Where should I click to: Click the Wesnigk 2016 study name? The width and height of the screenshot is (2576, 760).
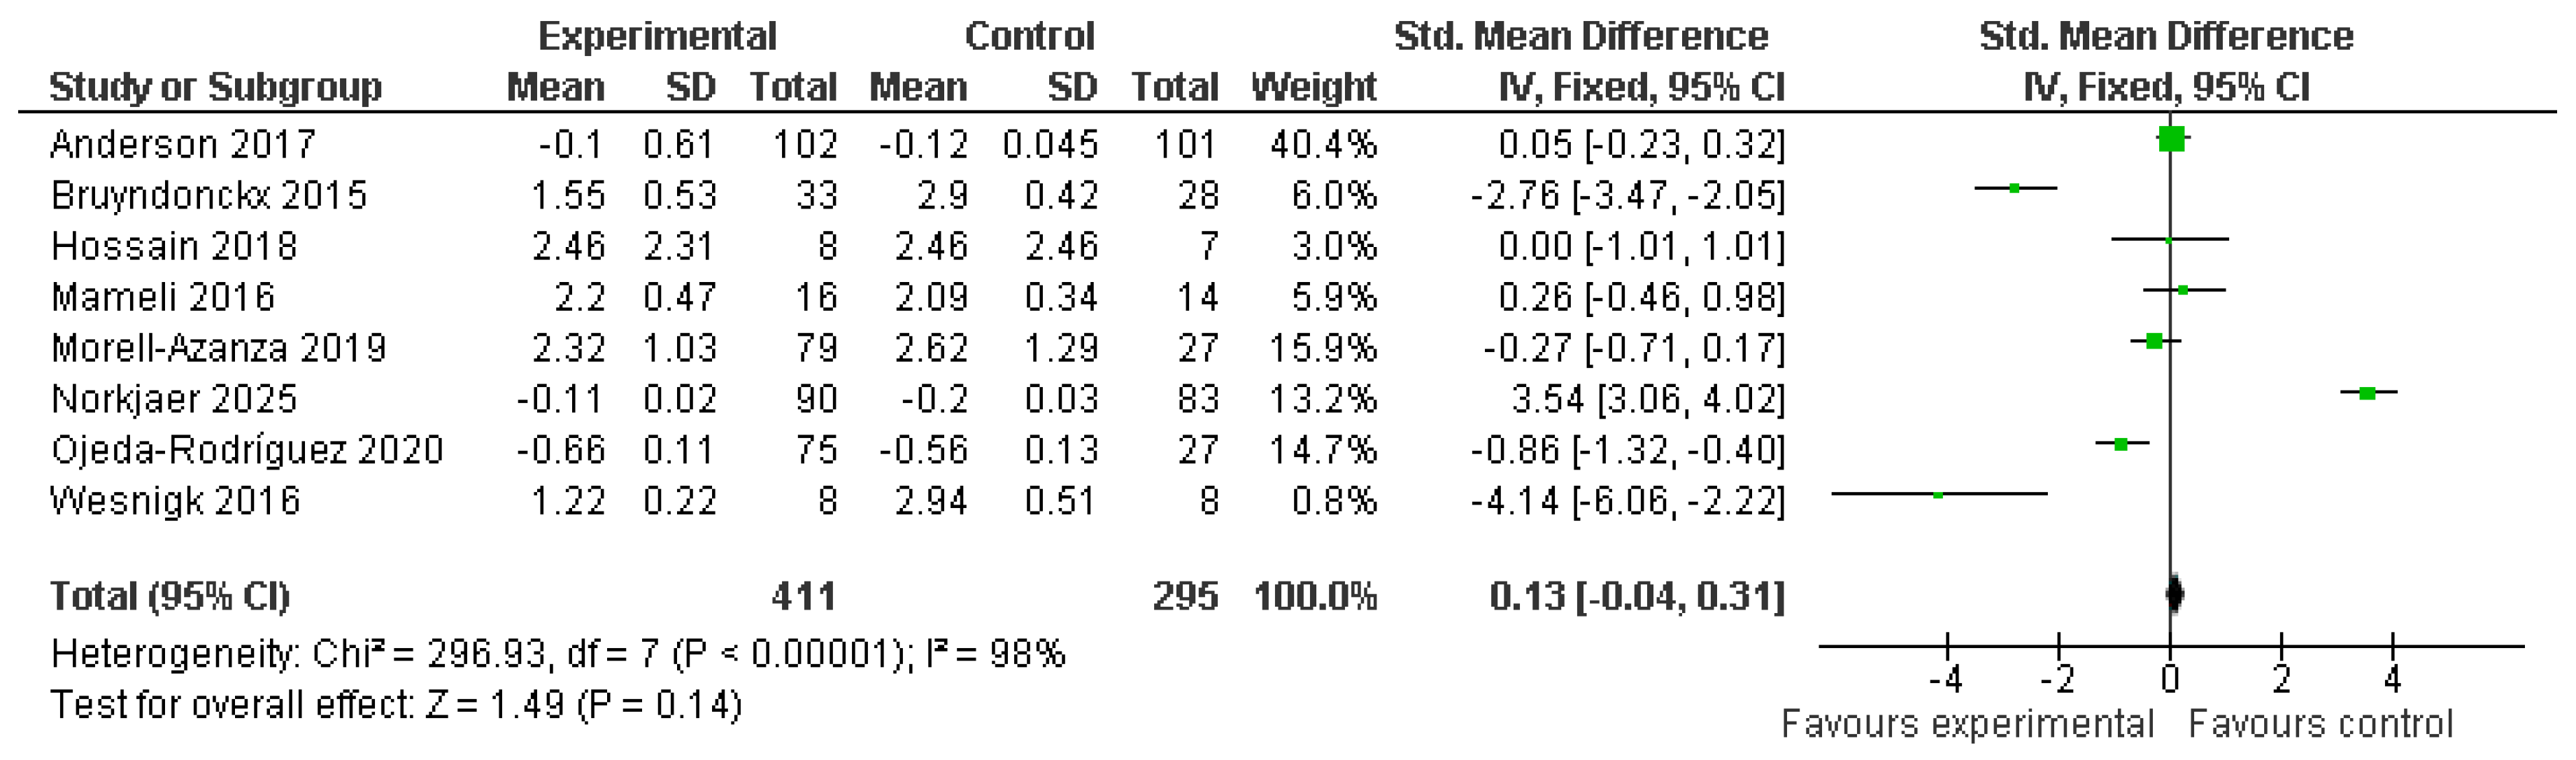(175, 502)
